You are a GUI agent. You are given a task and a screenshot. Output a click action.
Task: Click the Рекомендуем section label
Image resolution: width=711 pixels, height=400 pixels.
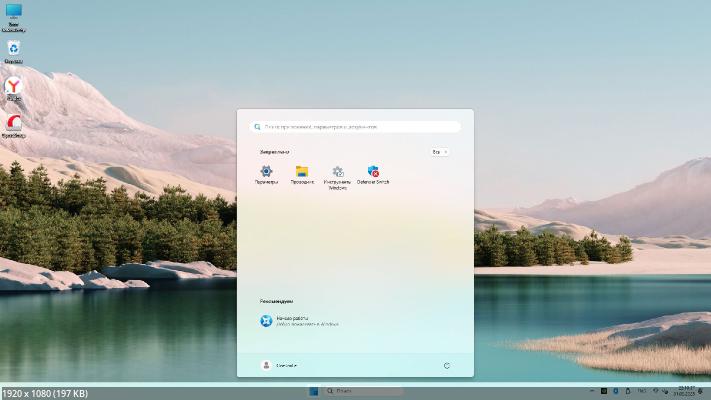coord(276,301)
